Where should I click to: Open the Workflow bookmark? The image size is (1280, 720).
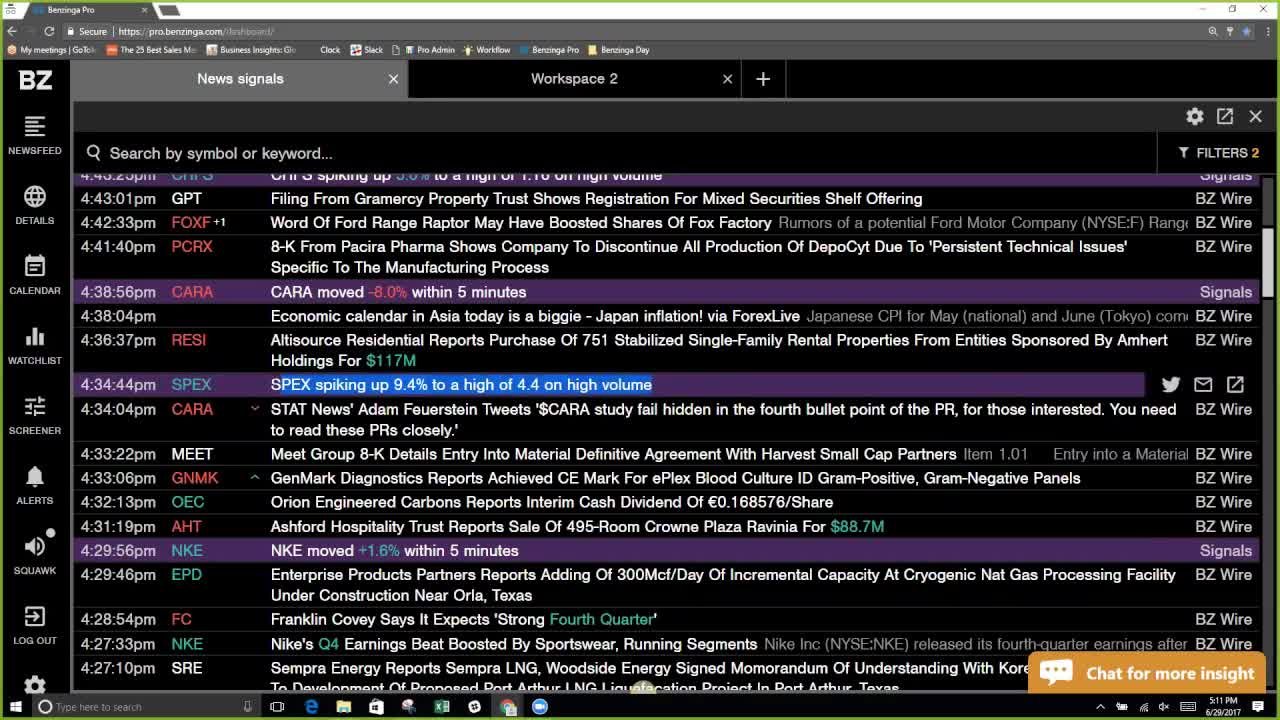[x=487, y=50]
